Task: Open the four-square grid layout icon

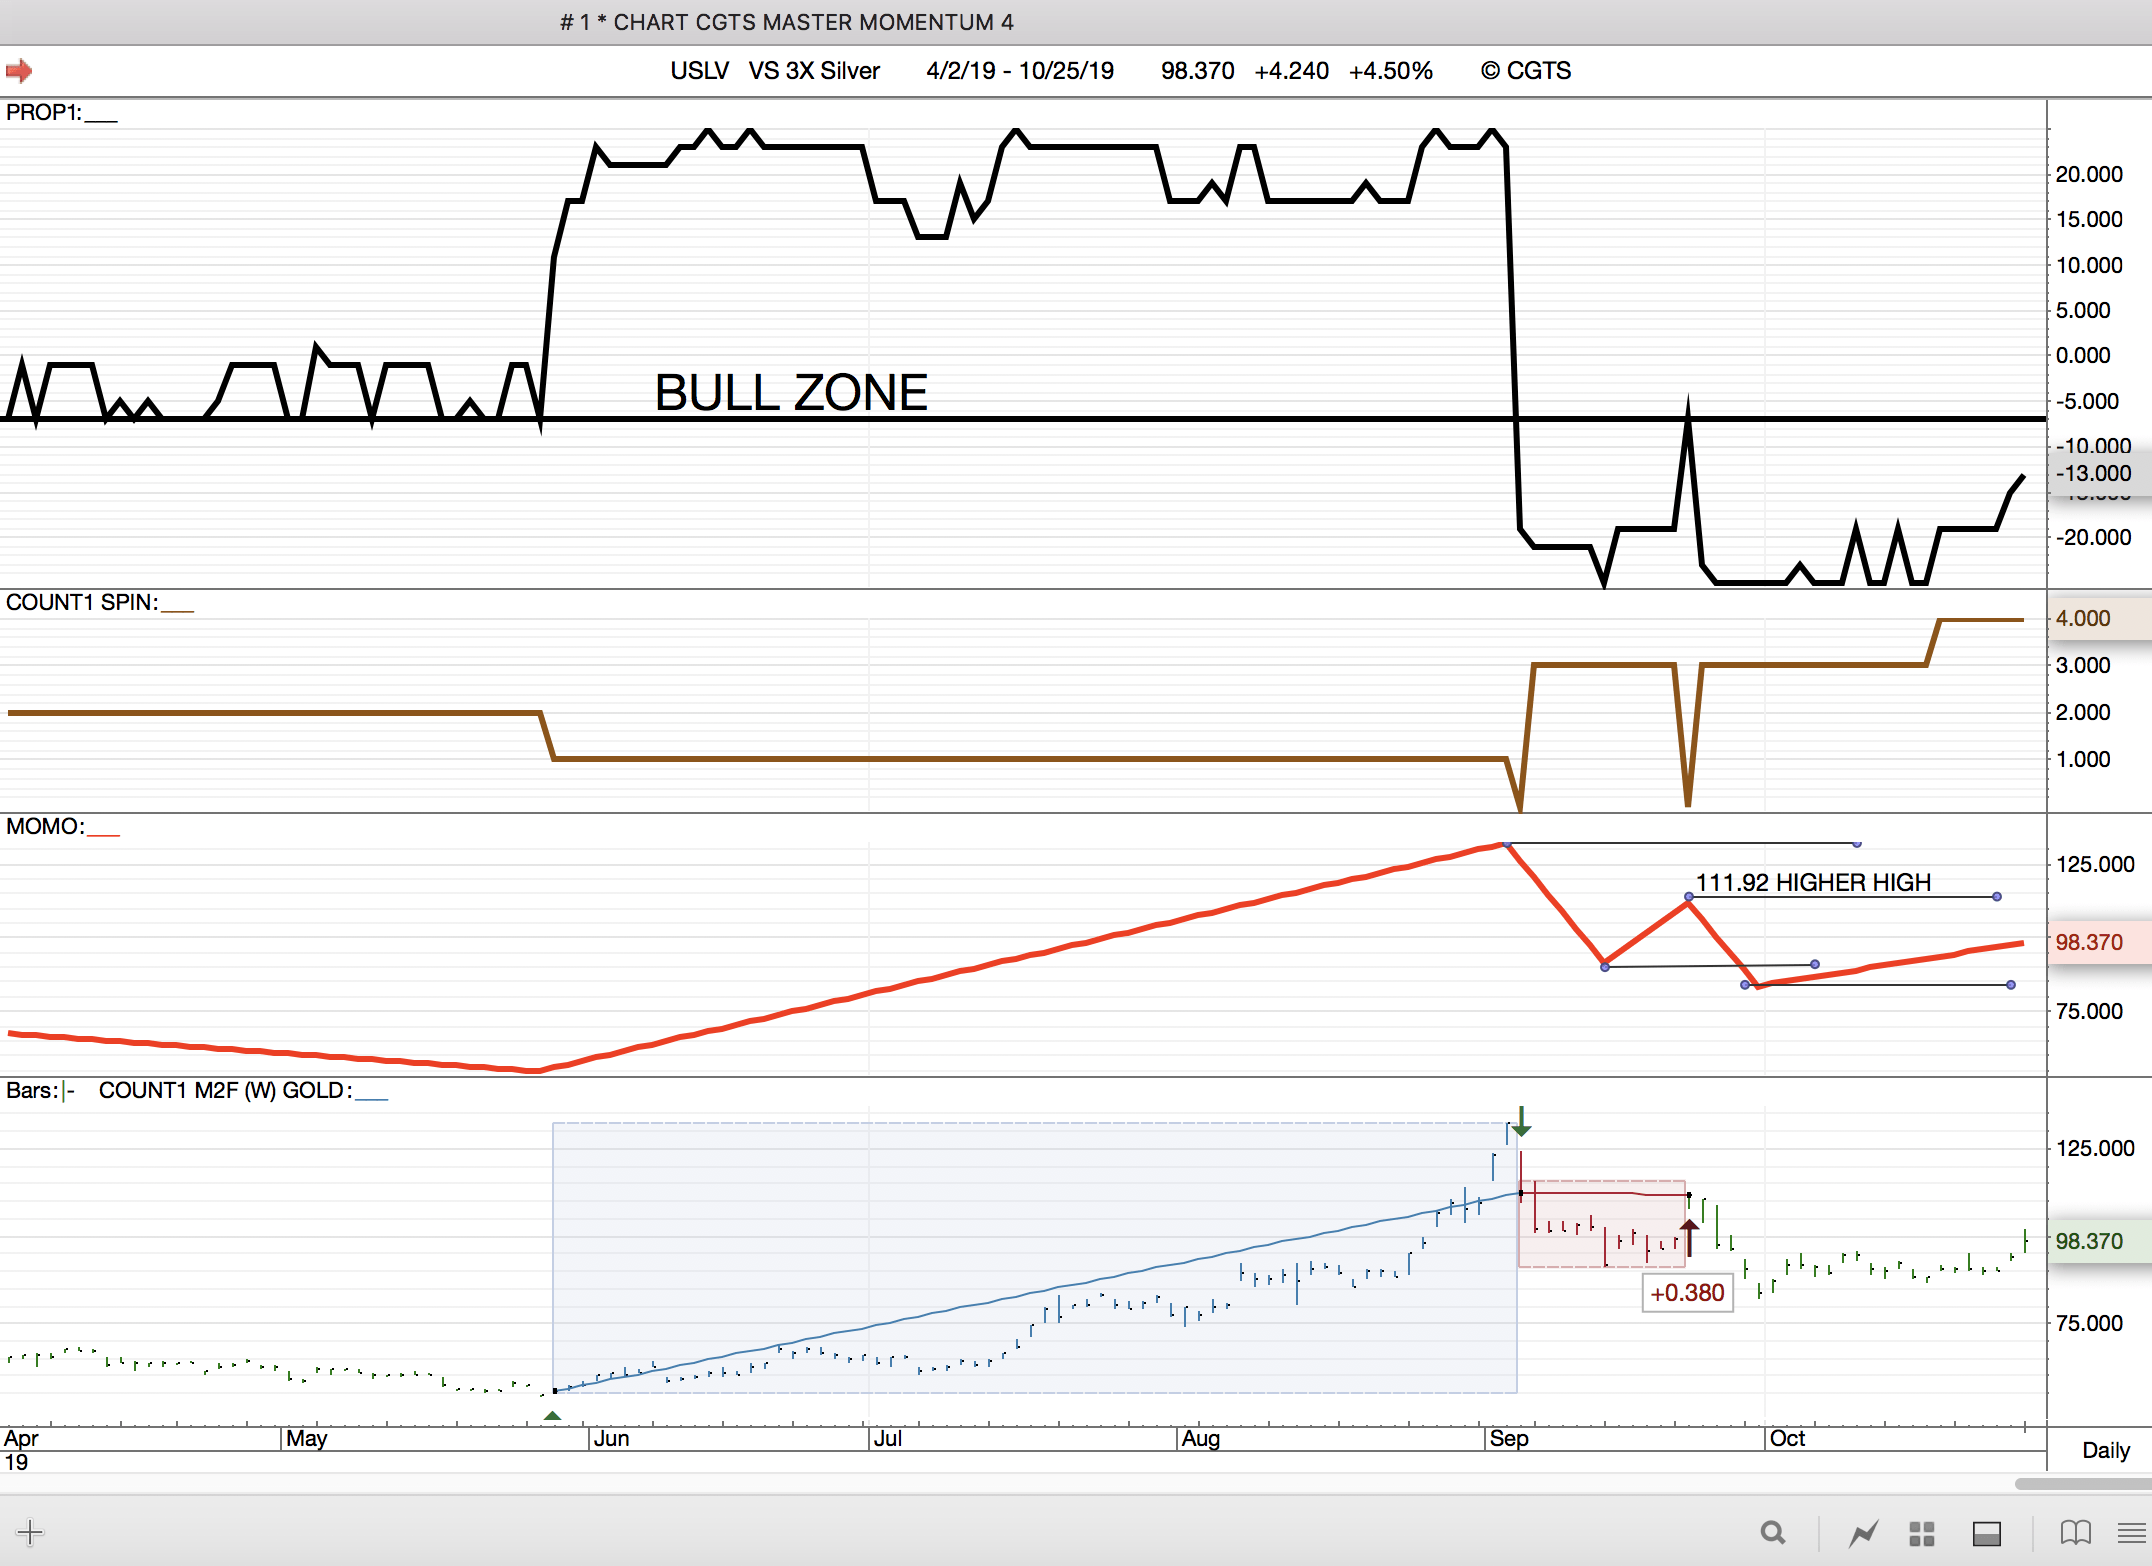Action: pyautogui.click(x=1921, y=1532)
